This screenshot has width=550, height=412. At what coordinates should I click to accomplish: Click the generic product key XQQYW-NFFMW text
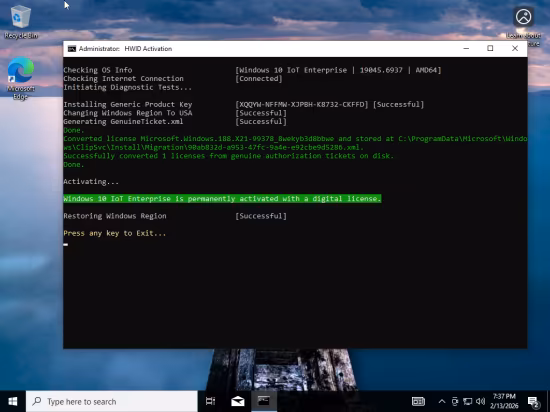coord(302,104)
